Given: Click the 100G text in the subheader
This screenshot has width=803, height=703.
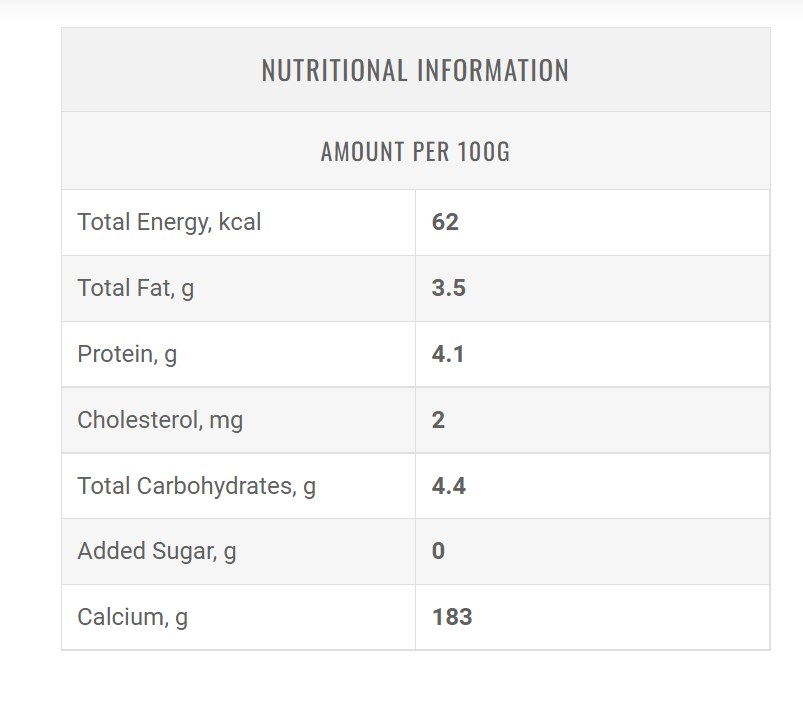Looking at the screenshot, I should [483, 152].
